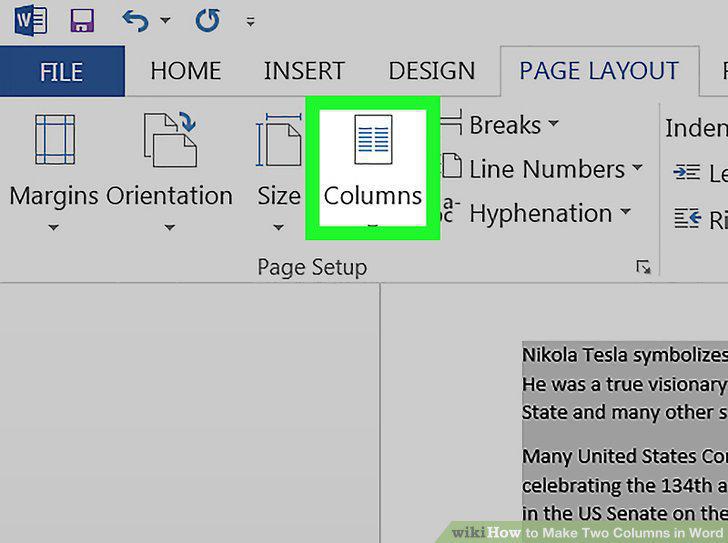Open the Columns menu icon

point(373,140)
